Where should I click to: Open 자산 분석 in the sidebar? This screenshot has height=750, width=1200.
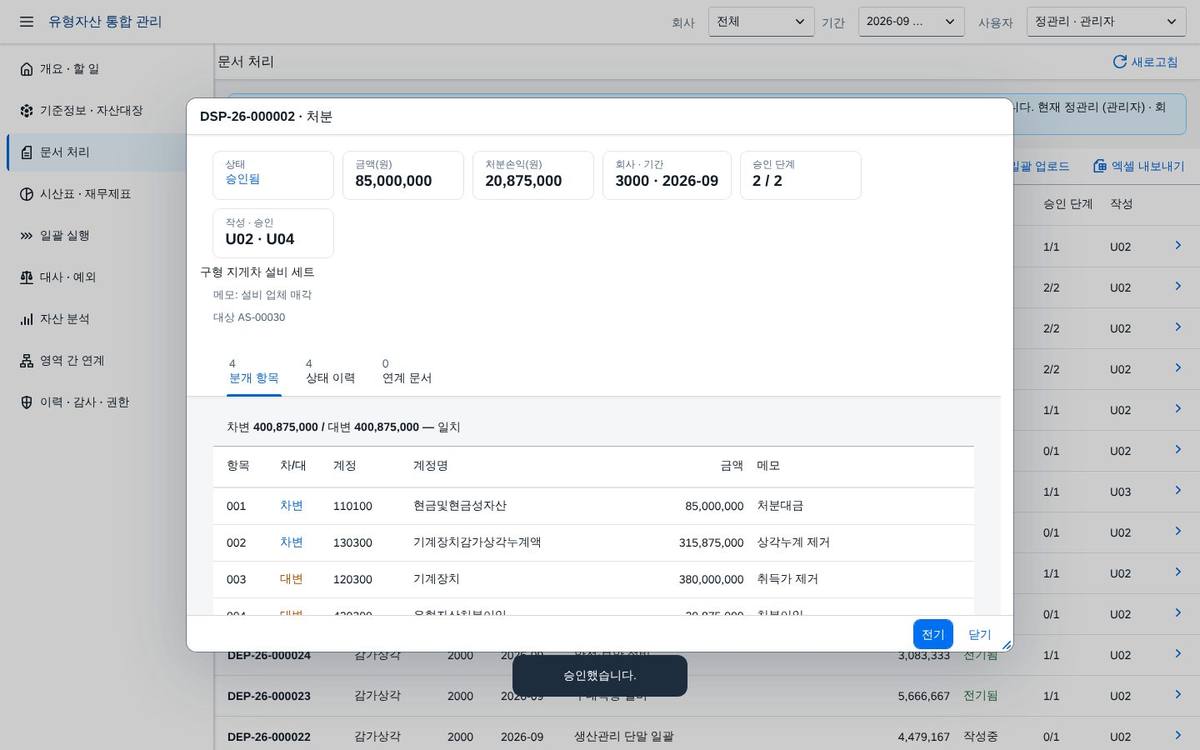pos(107,319)
